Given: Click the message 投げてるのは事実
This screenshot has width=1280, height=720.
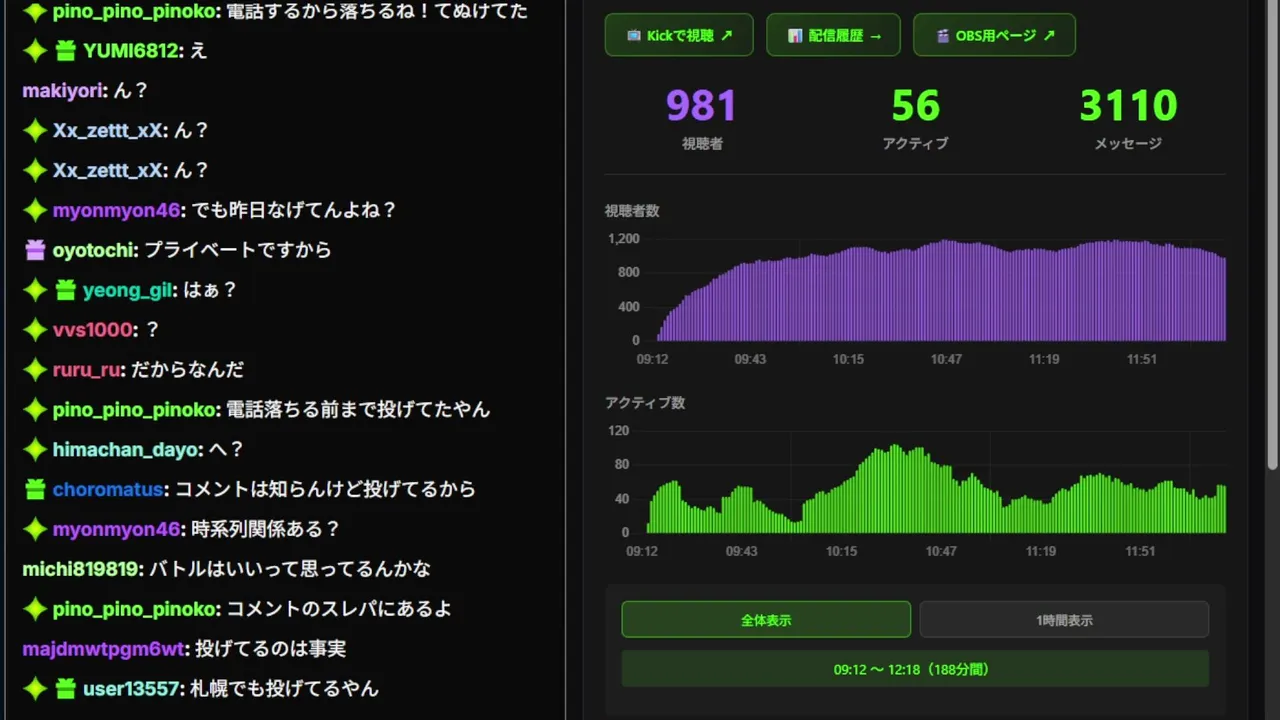Looking at the screenshot, I should click(270, 649).
